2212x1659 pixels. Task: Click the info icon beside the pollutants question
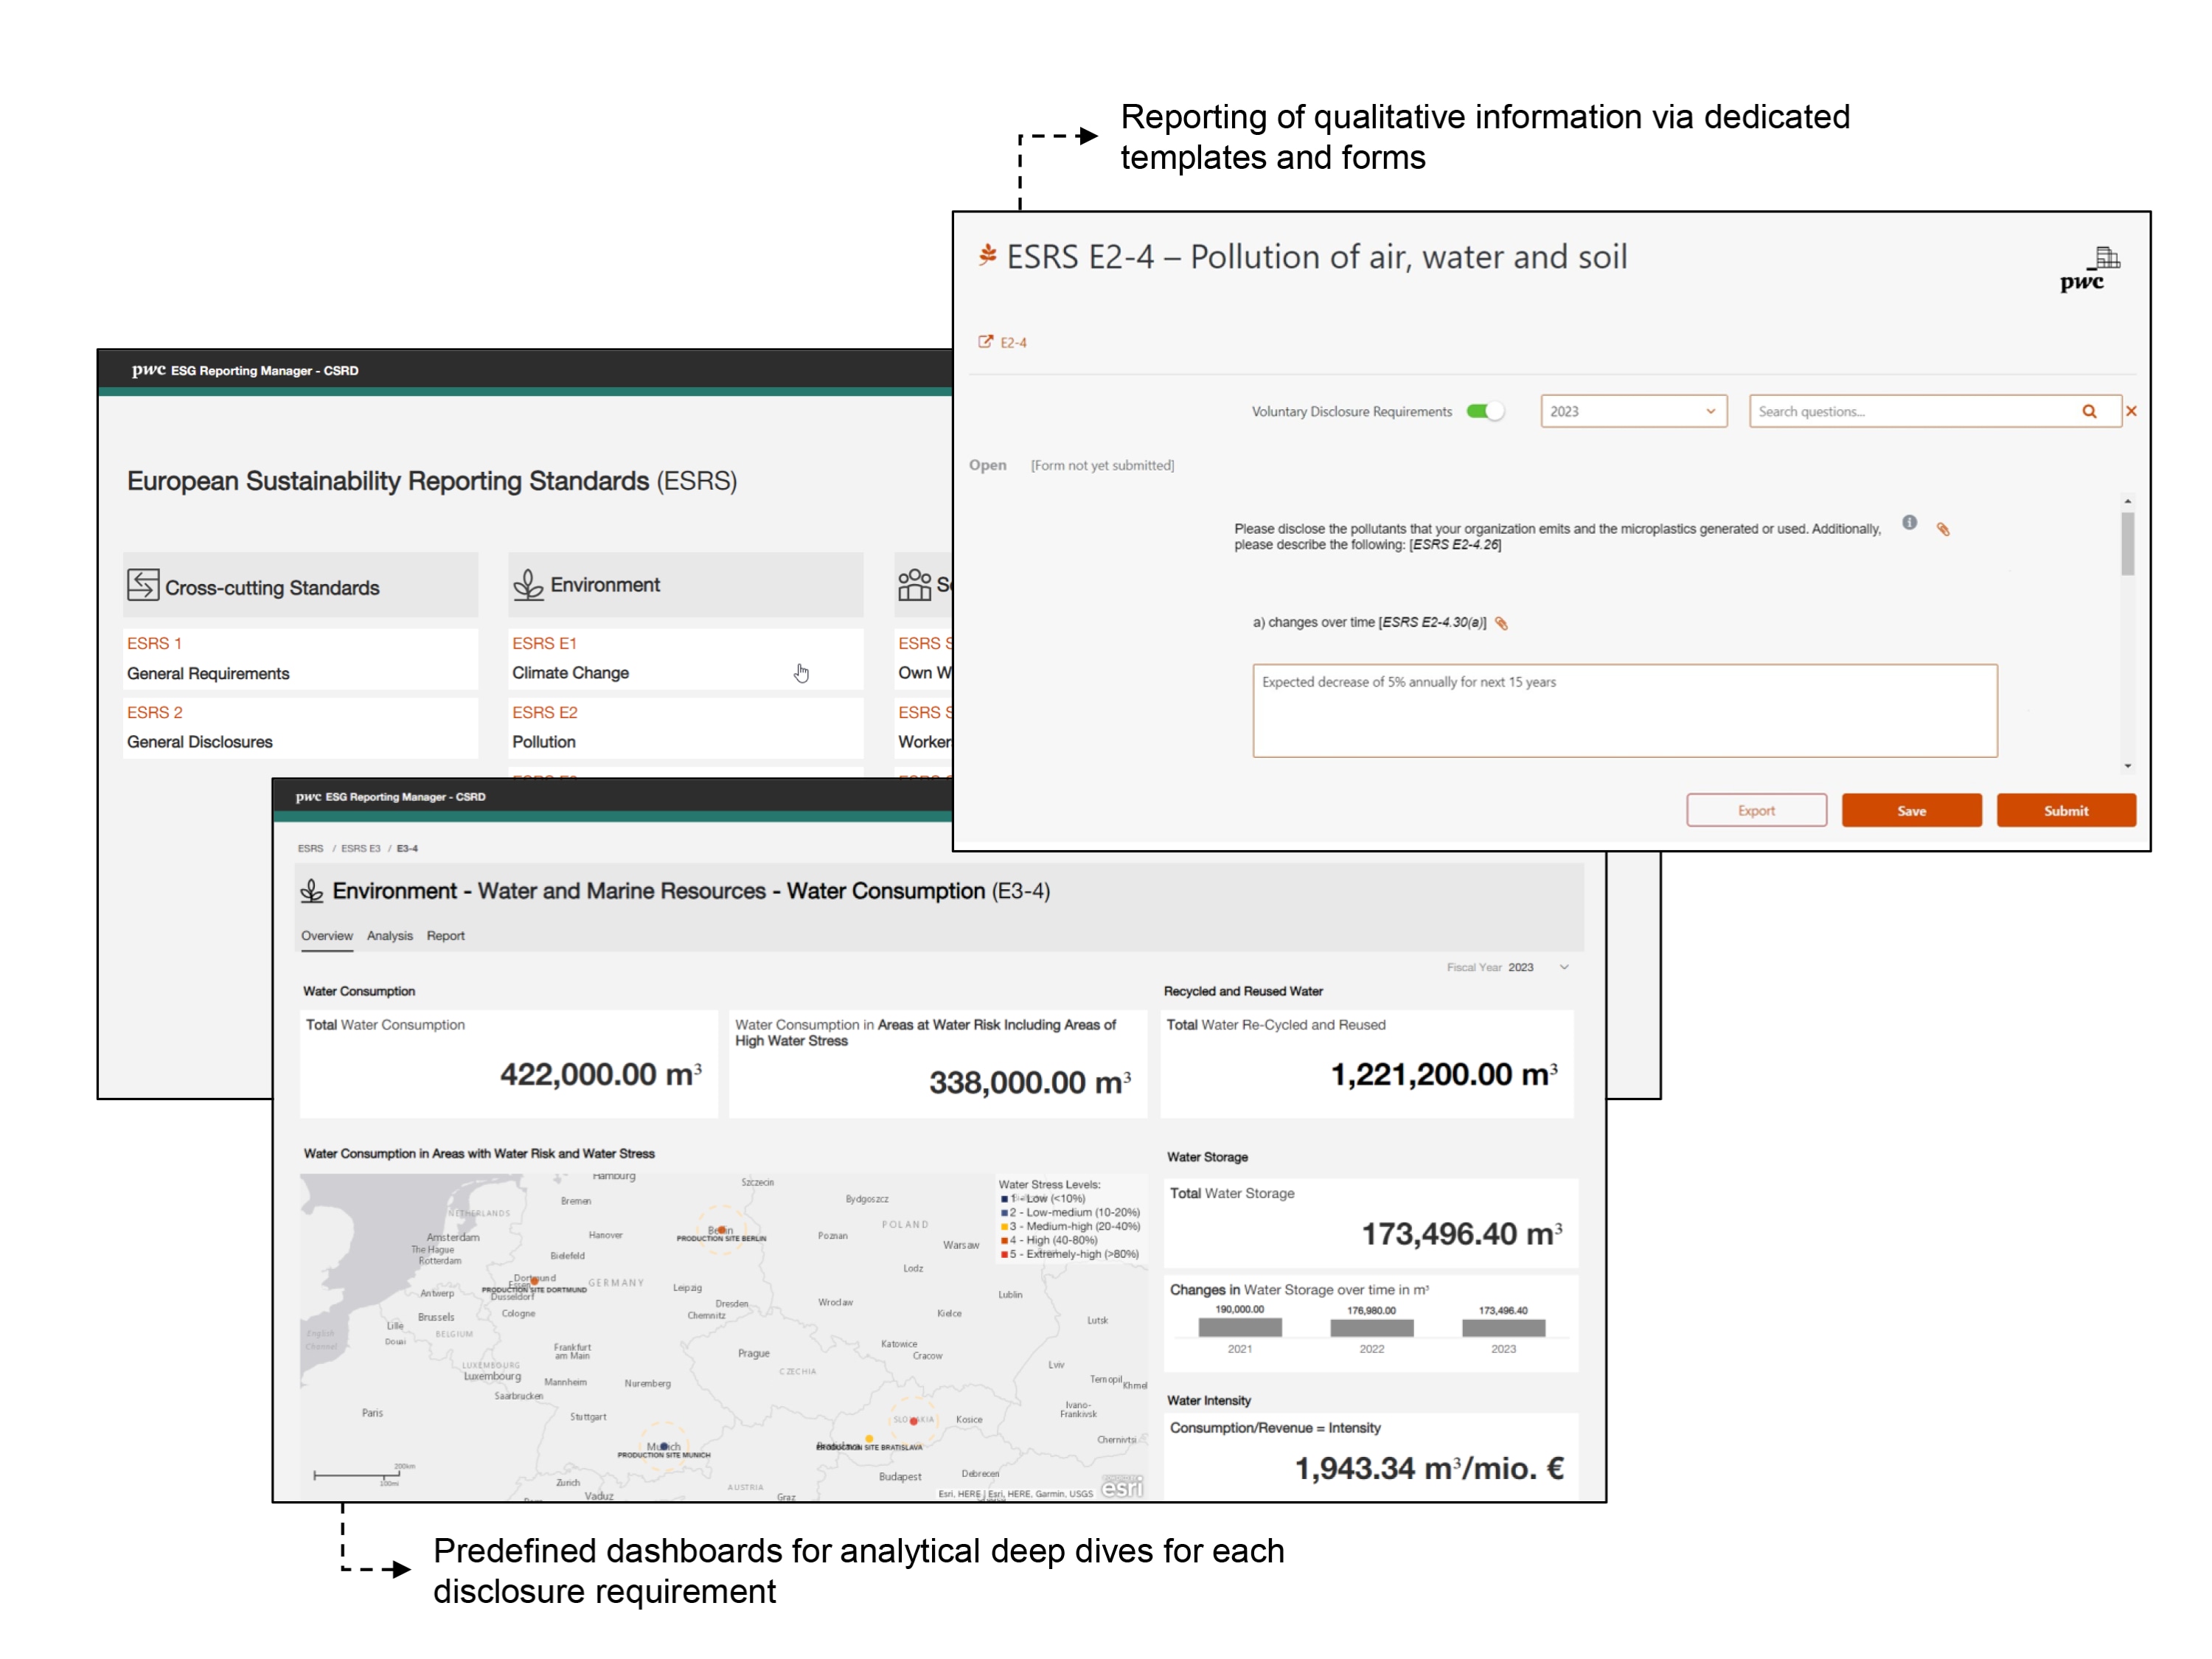(x=1909, y=523)
